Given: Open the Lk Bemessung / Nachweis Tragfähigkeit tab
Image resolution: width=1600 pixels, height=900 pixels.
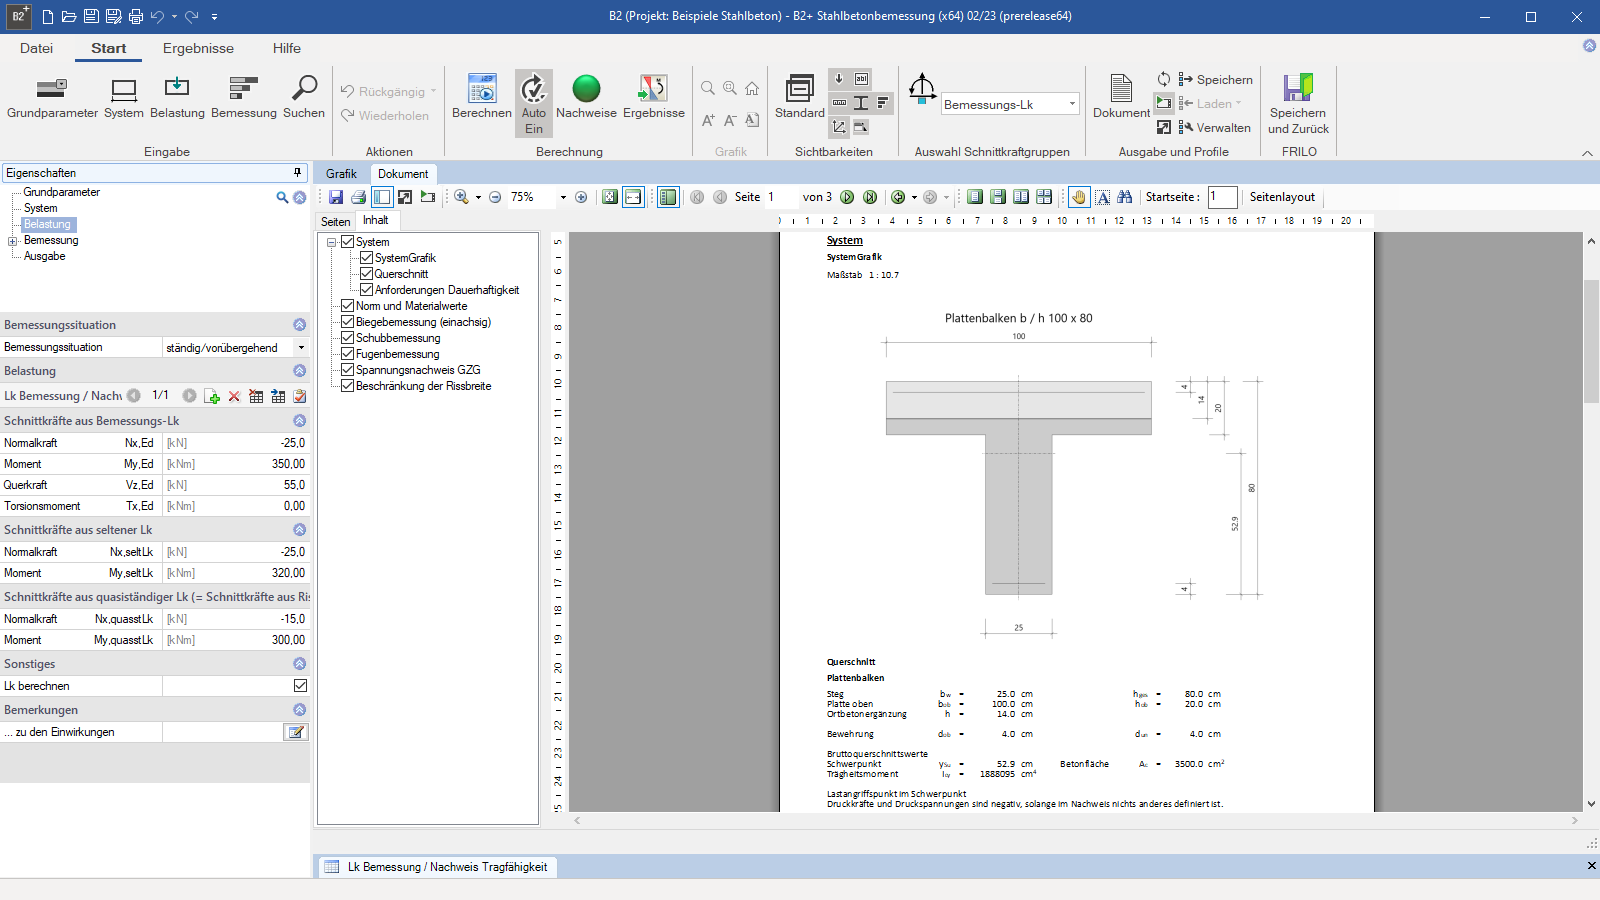Looking at the screenshot, I should pyautogui.click(x=437, y=867).
